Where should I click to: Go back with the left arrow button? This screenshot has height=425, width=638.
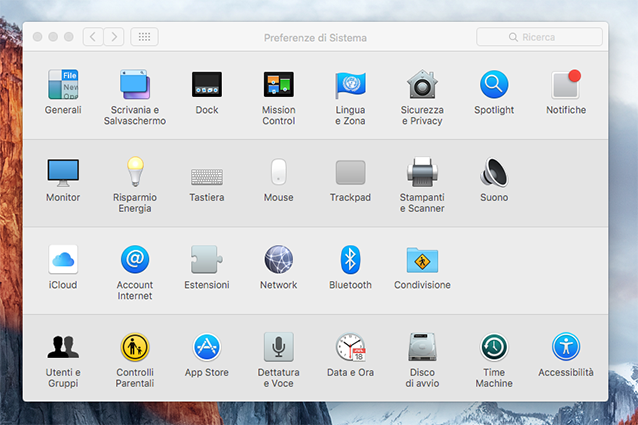click(93, 37)
